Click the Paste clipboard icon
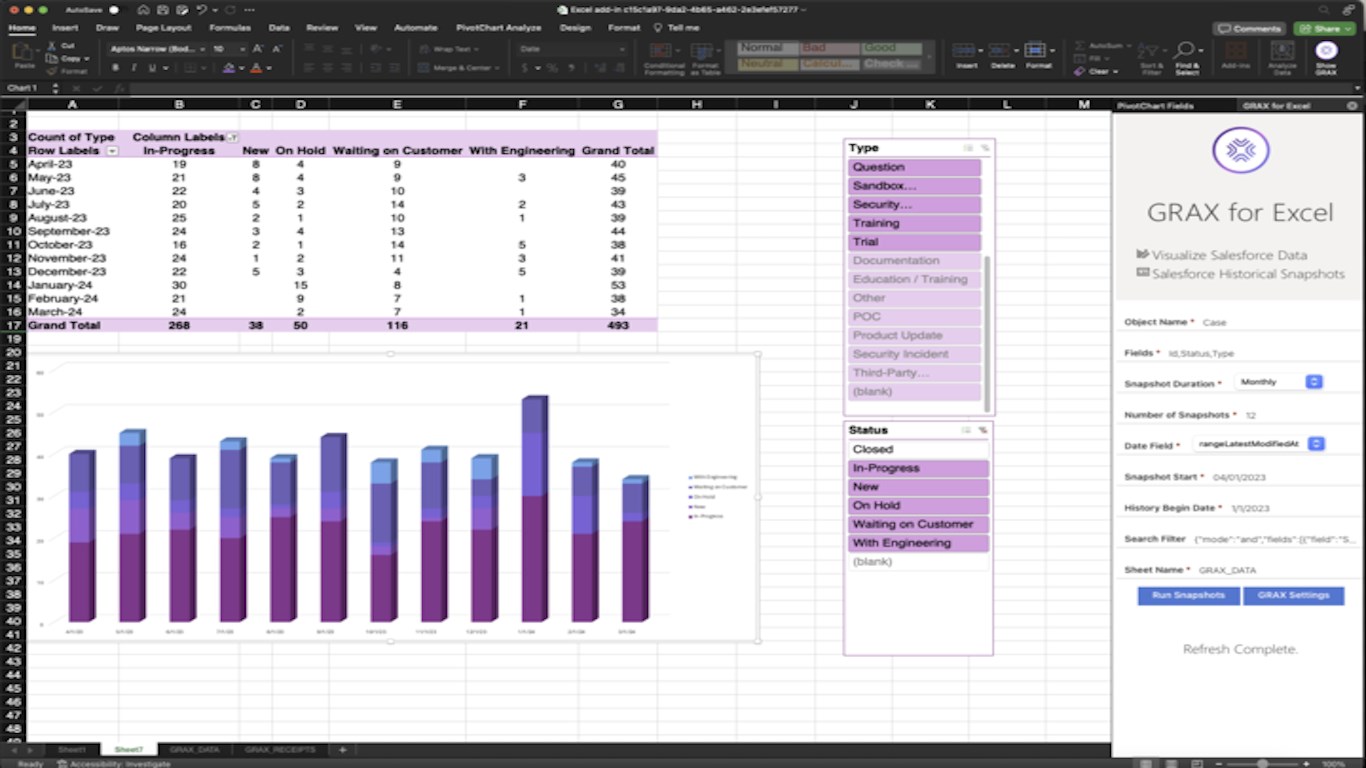This screenshot has width=1366, height=768. [x=24, y=53]
